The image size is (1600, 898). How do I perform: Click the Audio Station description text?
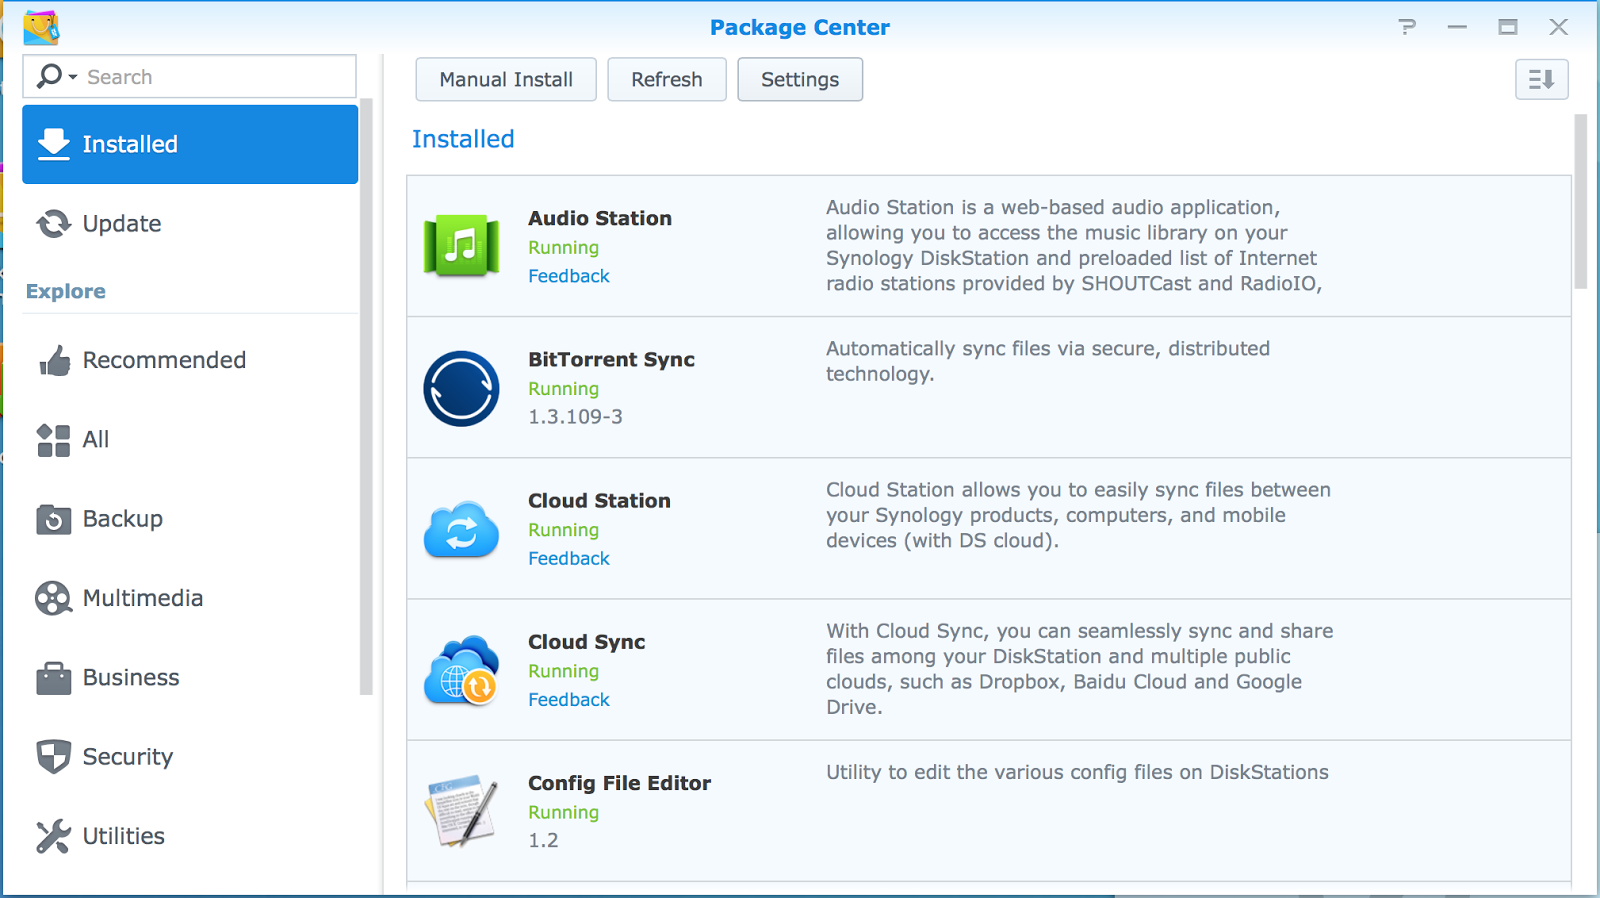click(x=1074, y=245)
